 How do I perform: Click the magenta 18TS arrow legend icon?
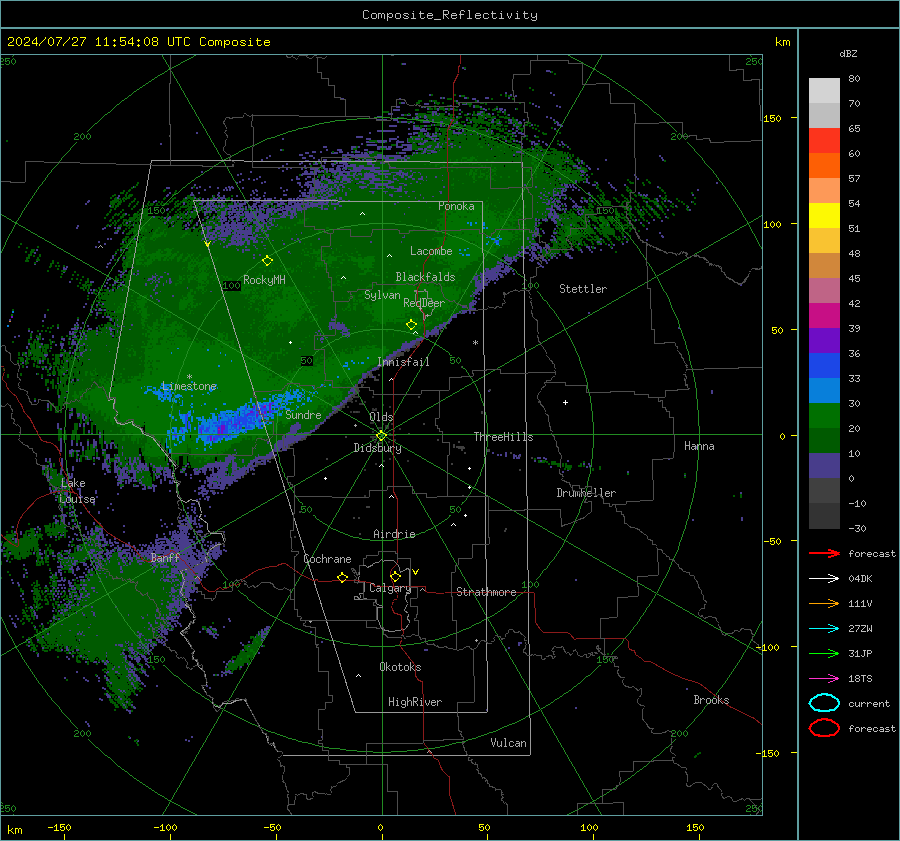pyautogui.click(x=824, y=679)
